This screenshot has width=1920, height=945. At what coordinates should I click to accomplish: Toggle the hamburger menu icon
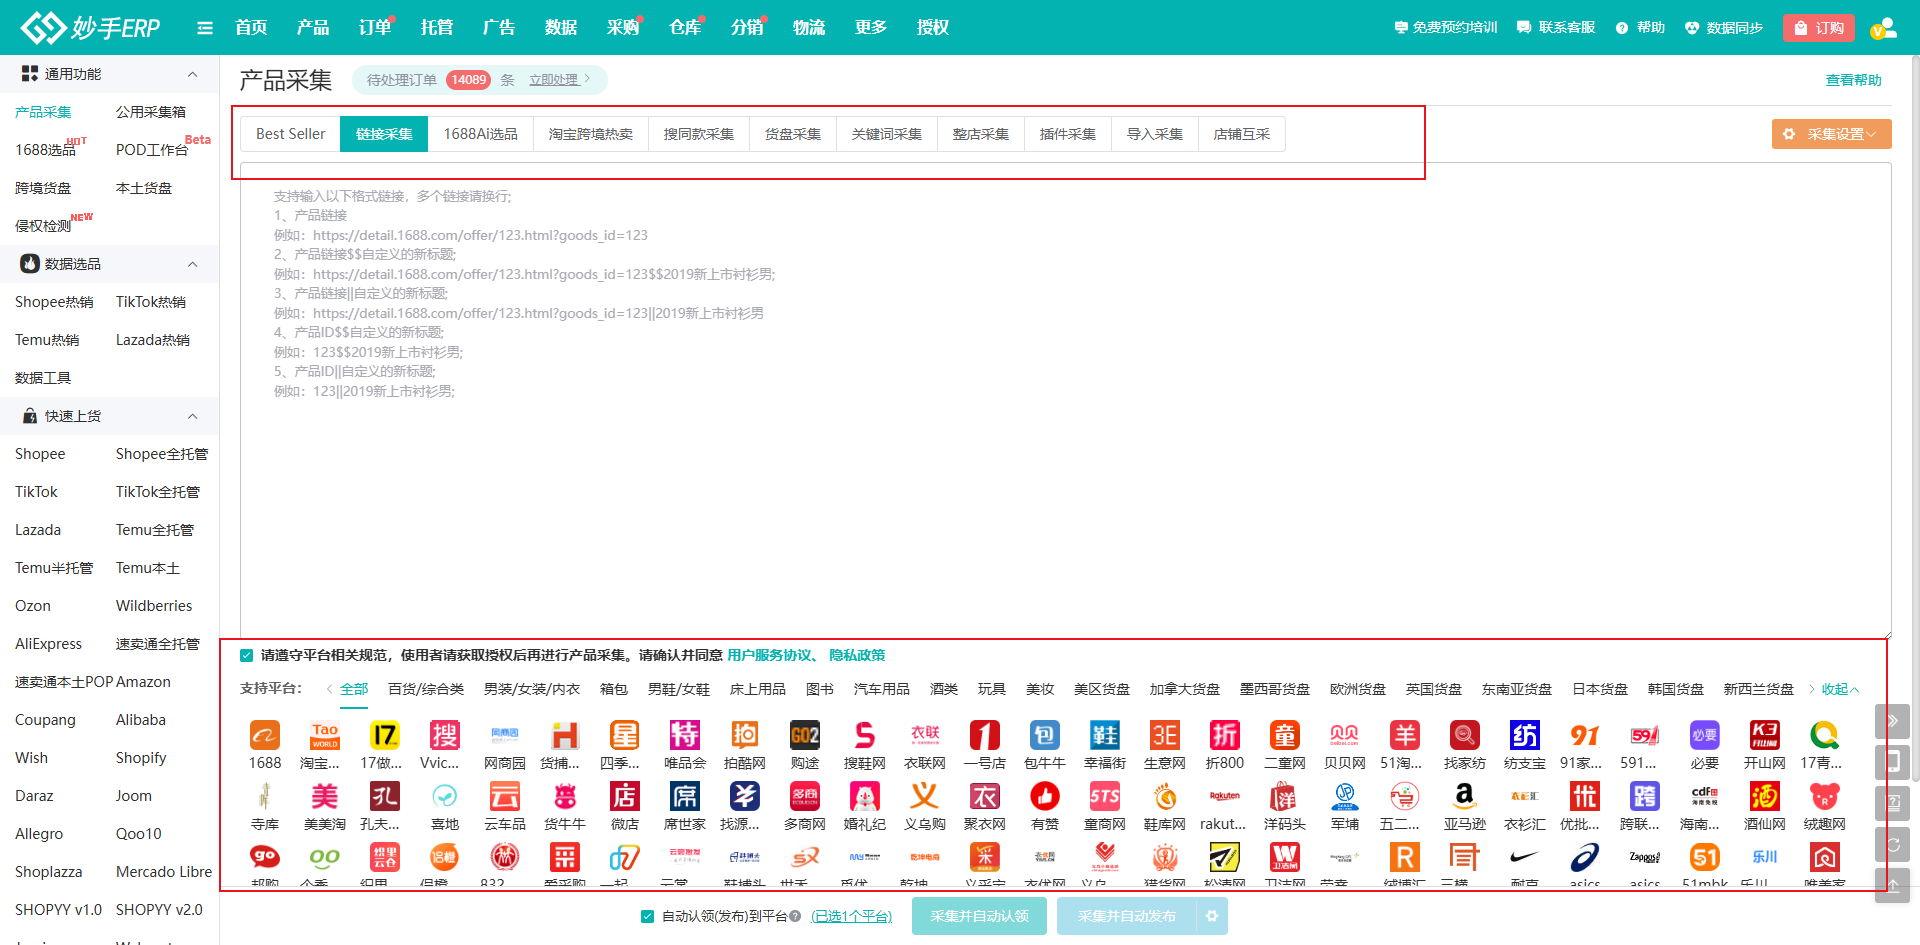pos(205,28)
